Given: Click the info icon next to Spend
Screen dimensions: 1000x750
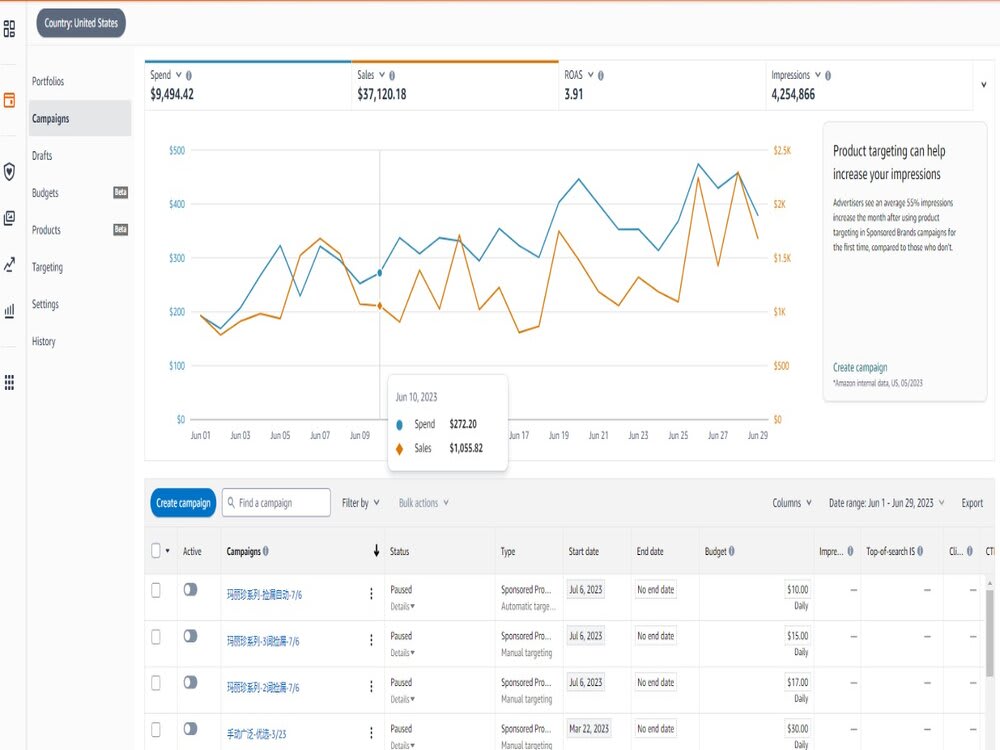Looking at the screenshot, I should pos(189,75).
